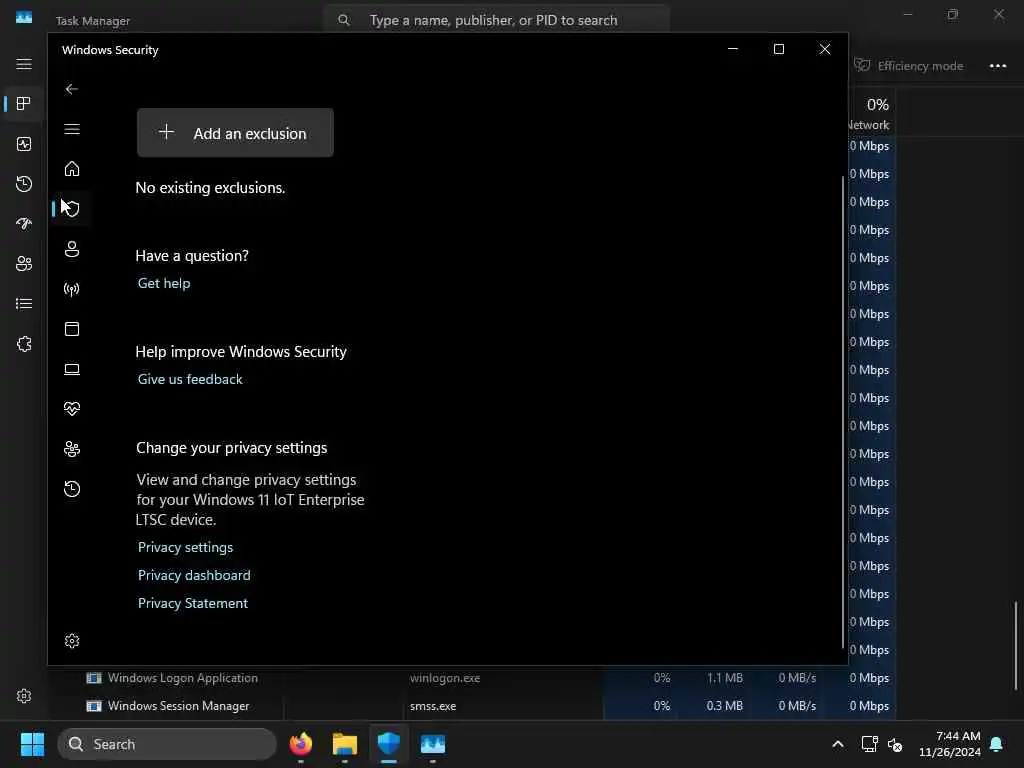The width and height of the screenshot is (1024, 768).
Task: Open muted volume tray icon
Action: click(895, 744)
